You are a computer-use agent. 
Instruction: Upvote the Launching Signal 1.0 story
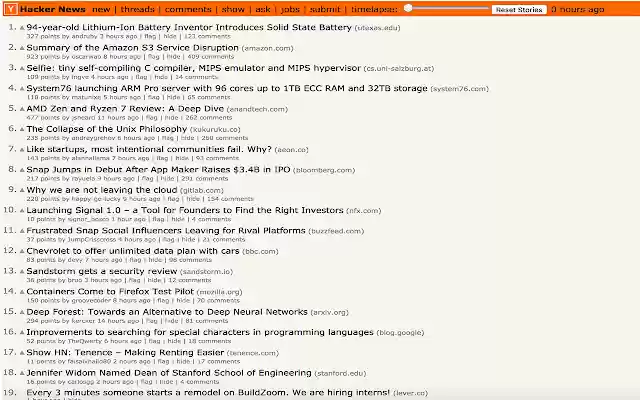tap(22, 211)
